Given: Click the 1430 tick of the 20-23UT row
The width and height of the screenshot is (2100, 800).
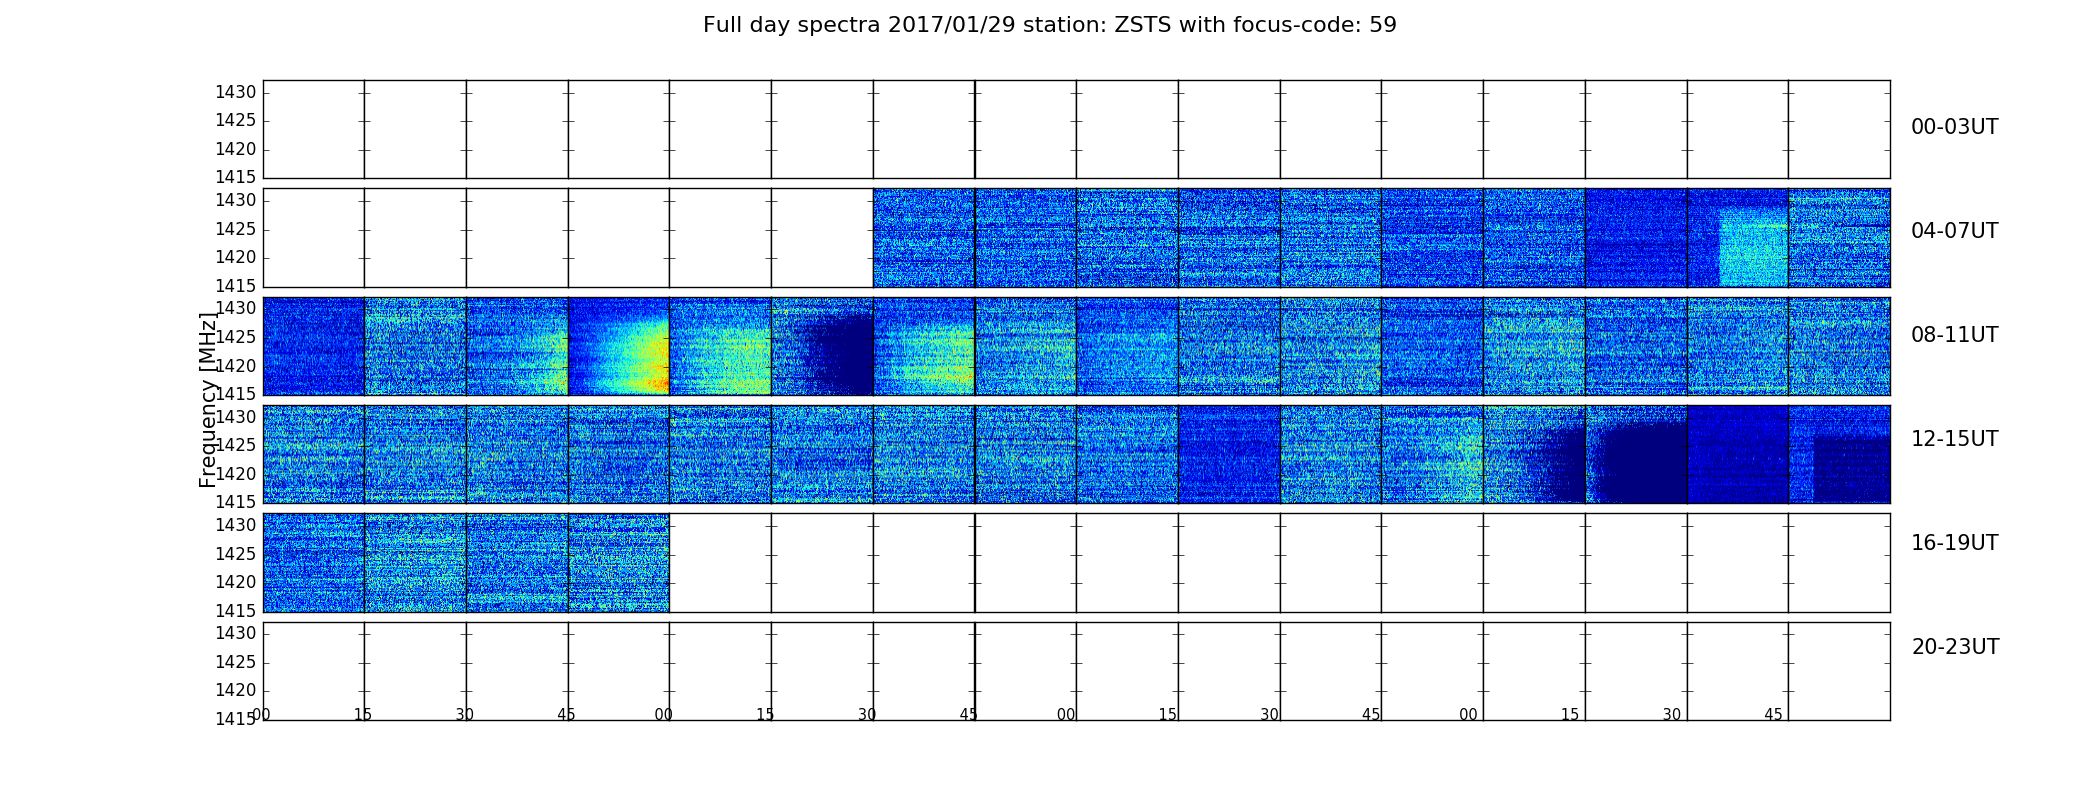Looking at the screenshot, I should click(236, 634).
